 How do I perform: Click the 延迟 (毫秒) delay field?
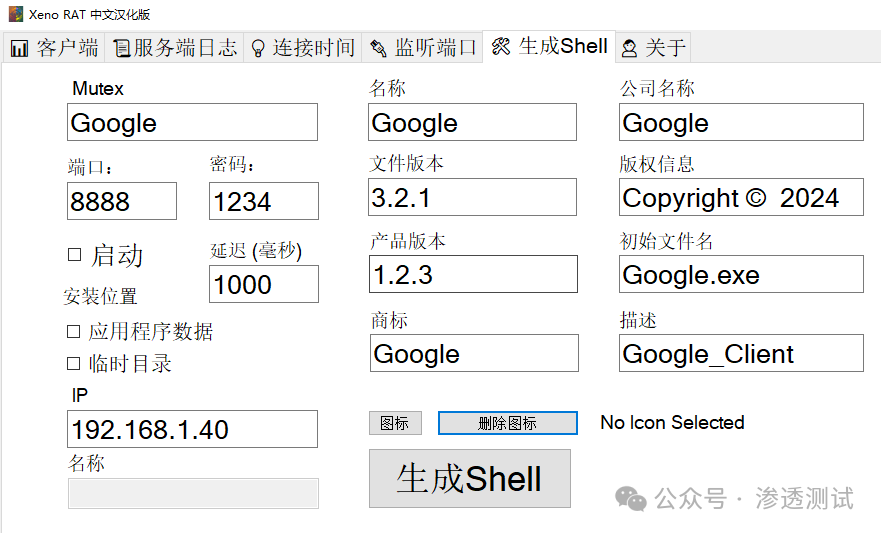pos(263,284)
